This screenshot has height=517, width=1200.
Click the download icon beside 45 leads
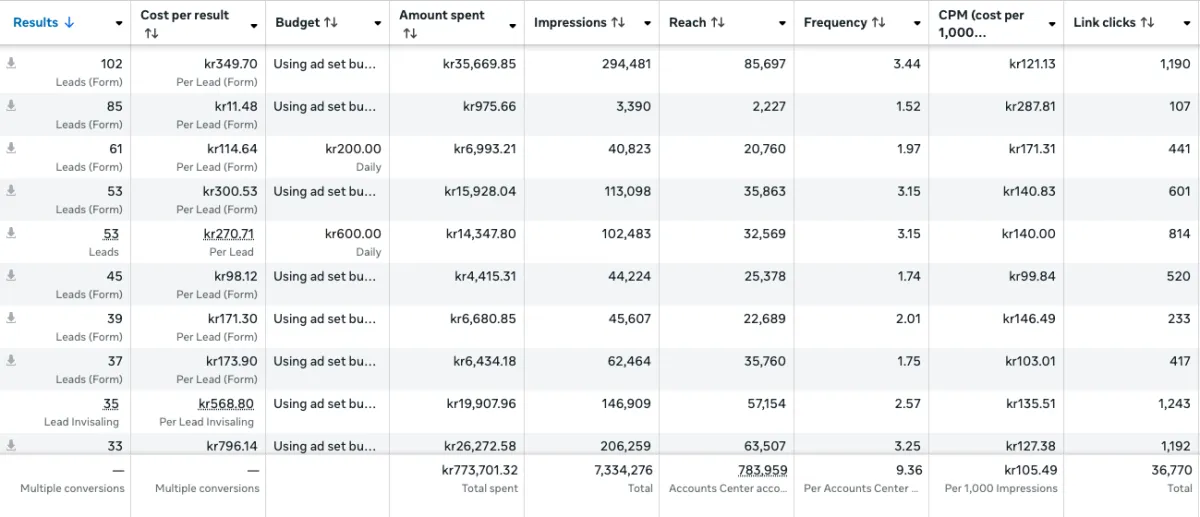tap(11, 275)
